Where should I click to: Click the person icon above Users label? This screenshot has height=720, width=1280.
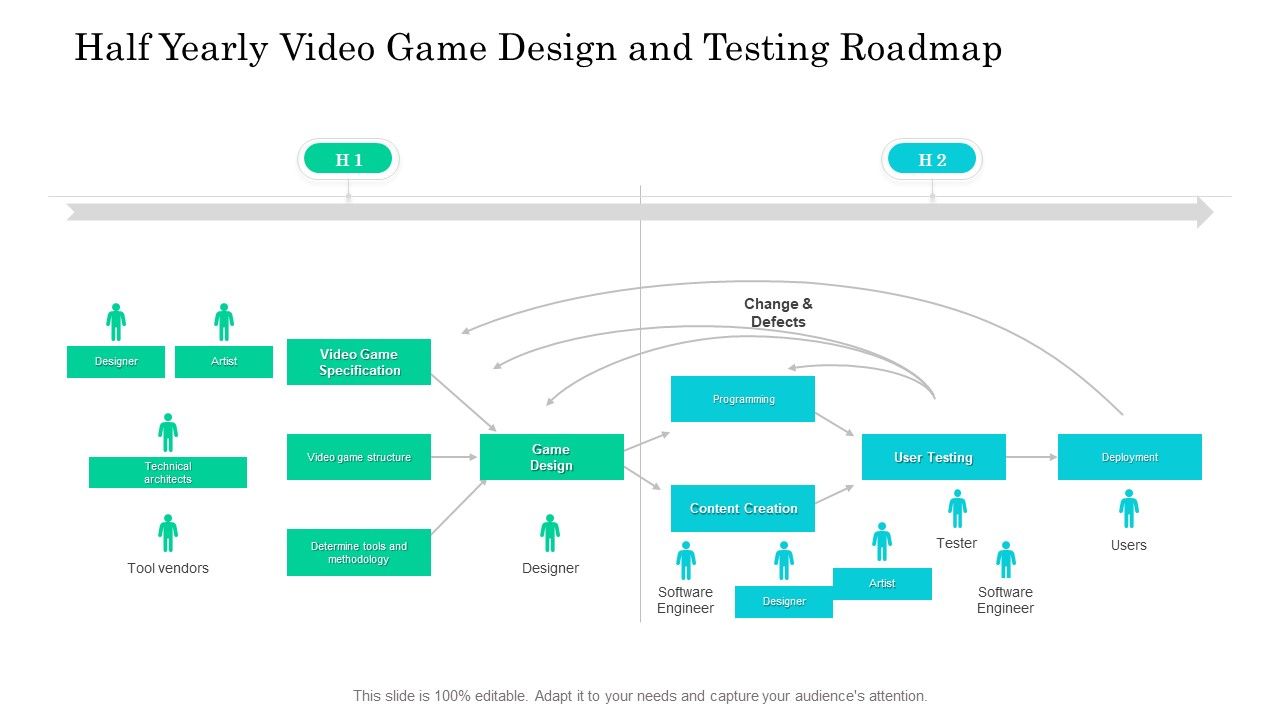tap(1129, 508)
